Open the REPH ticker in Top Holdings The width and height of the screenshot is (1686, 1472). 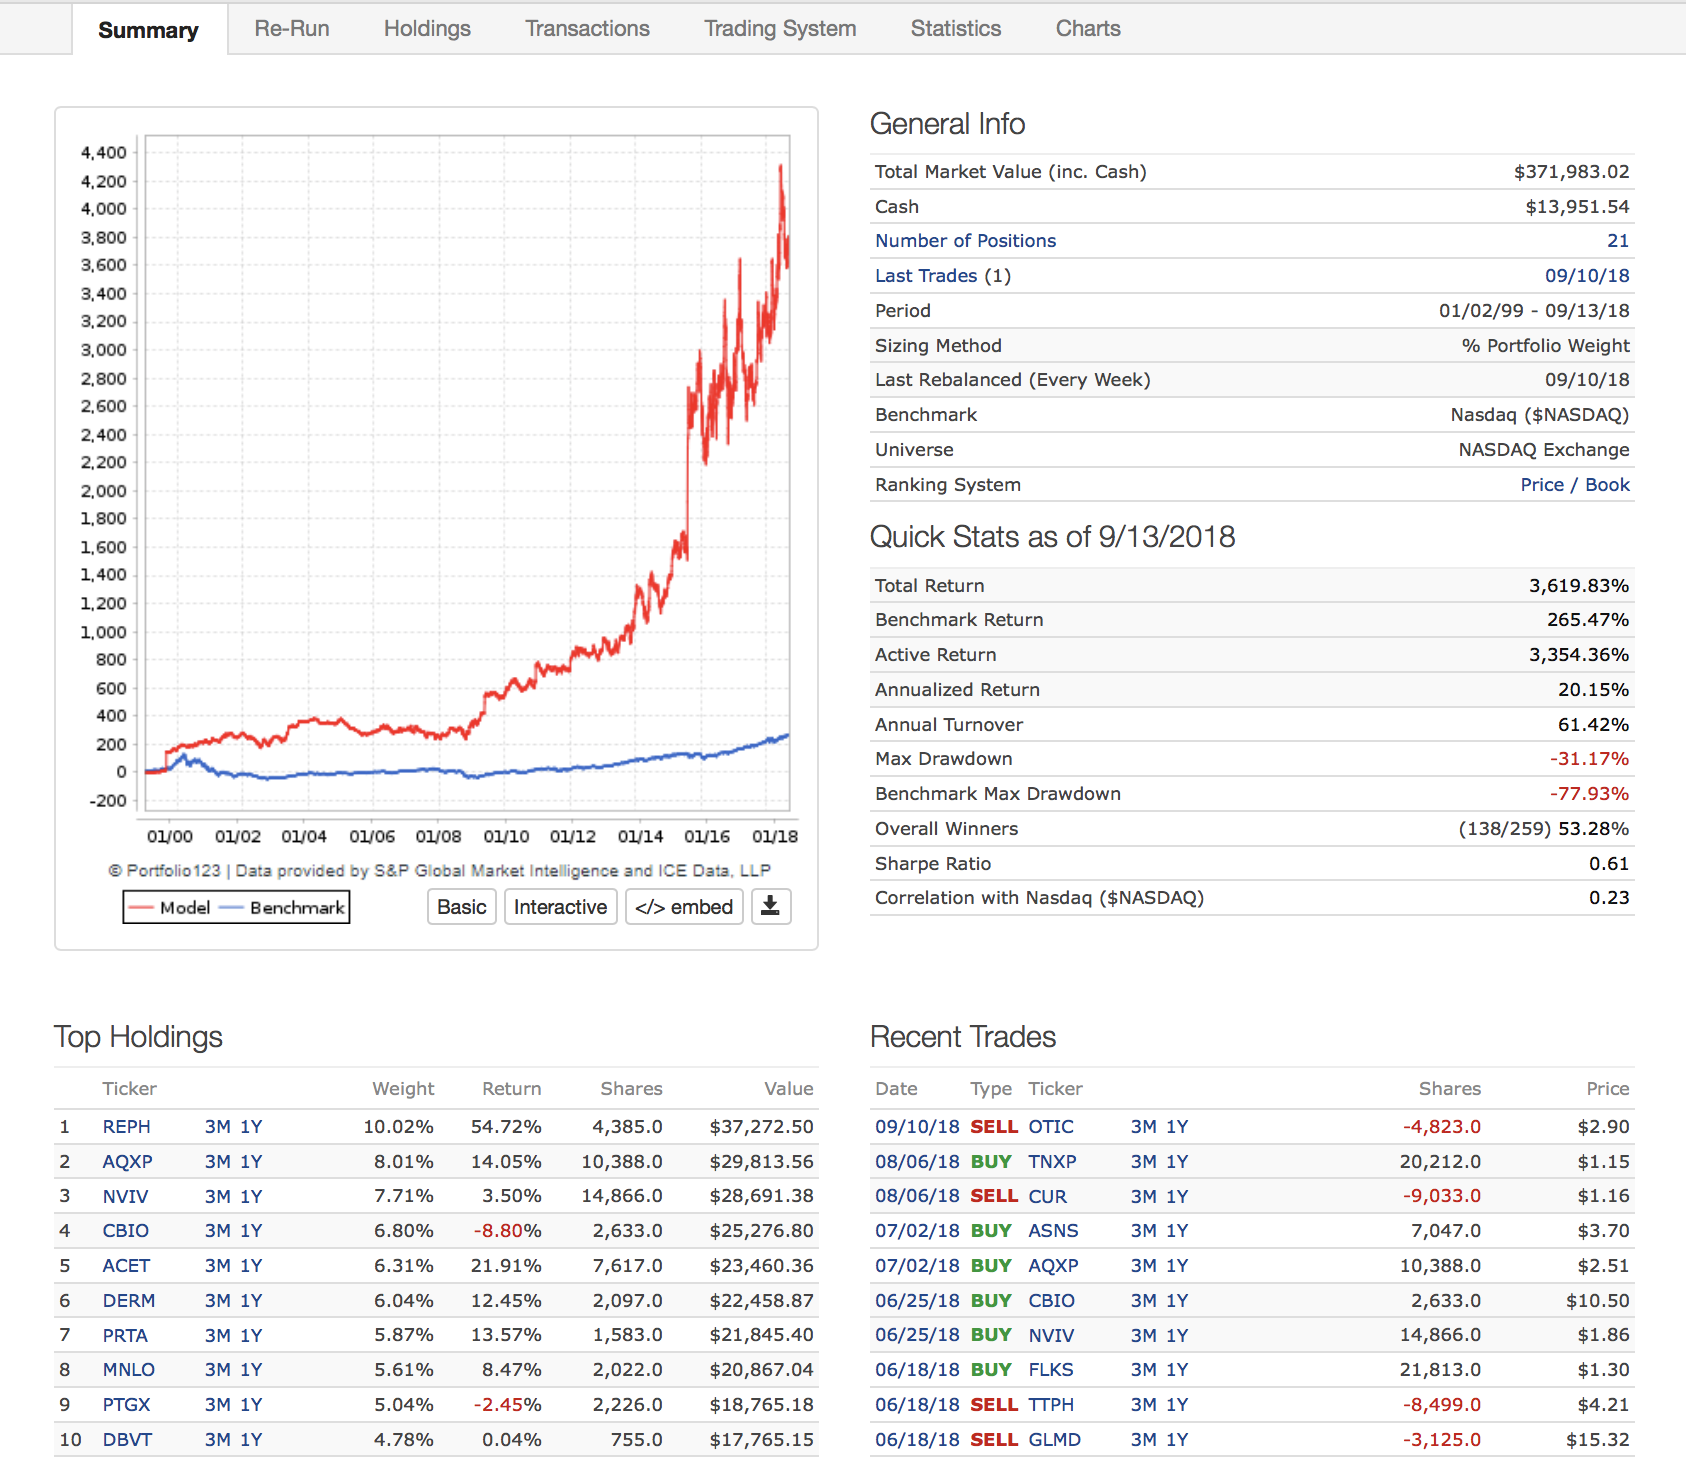click(x=126, y=1127)
